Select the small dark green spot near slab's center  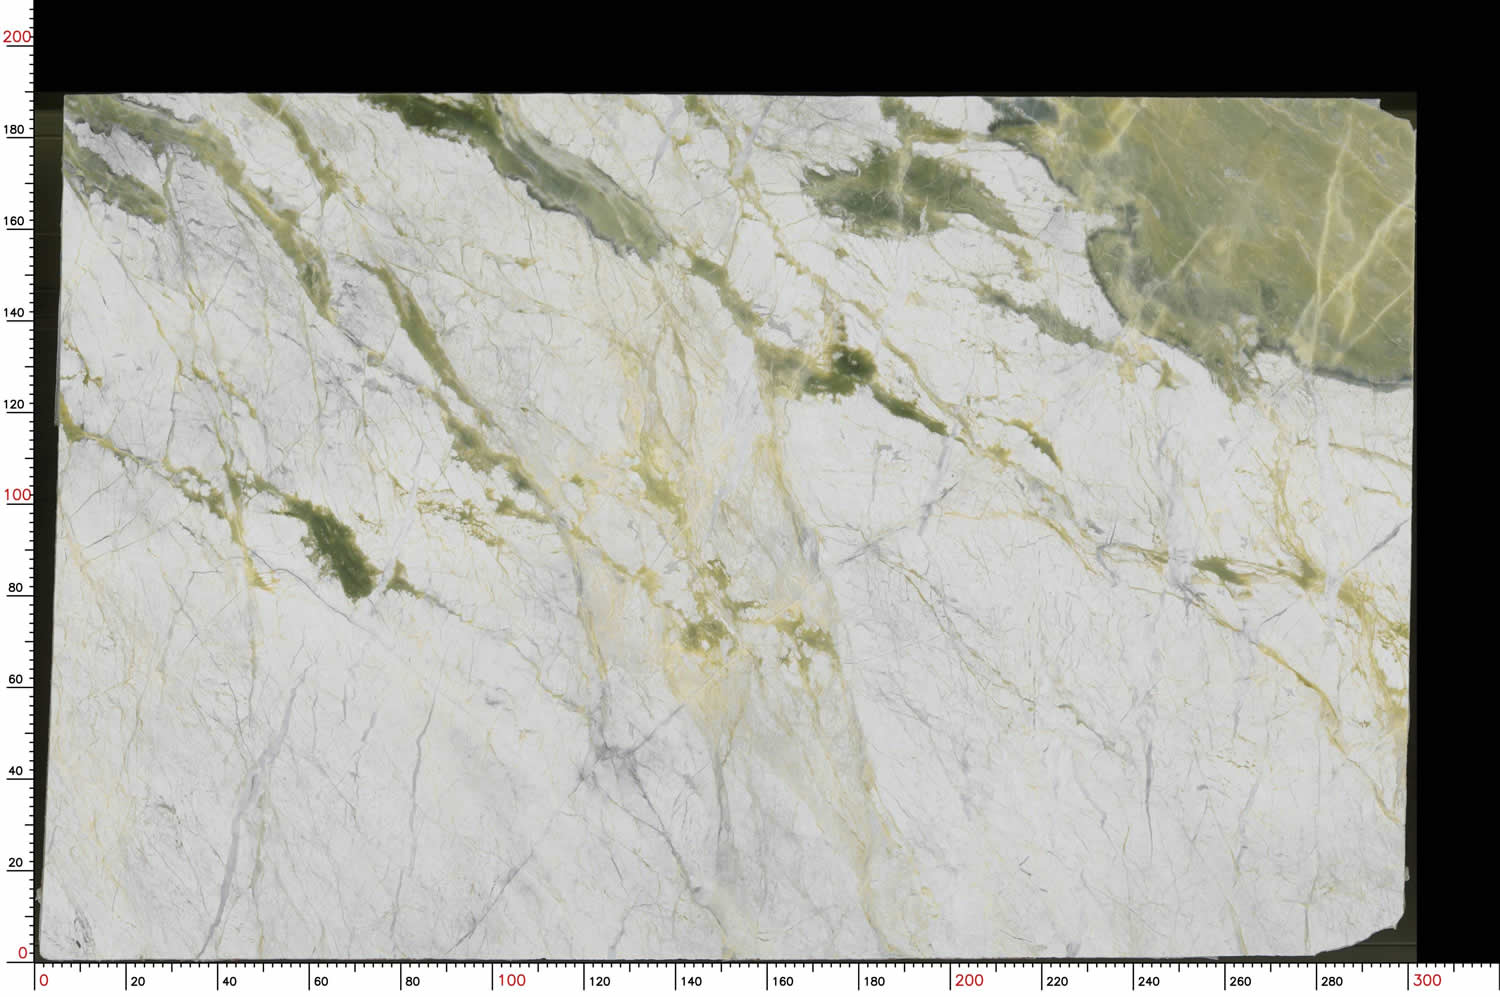848,365
